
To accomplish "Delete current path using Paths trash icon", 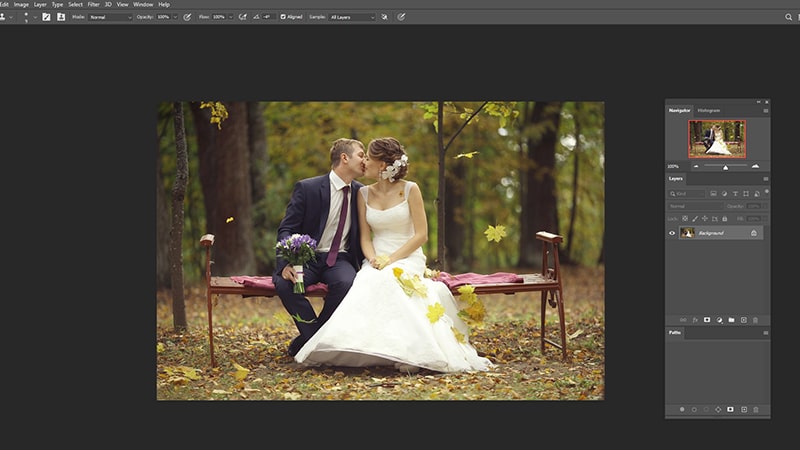I will pos(756,409).
